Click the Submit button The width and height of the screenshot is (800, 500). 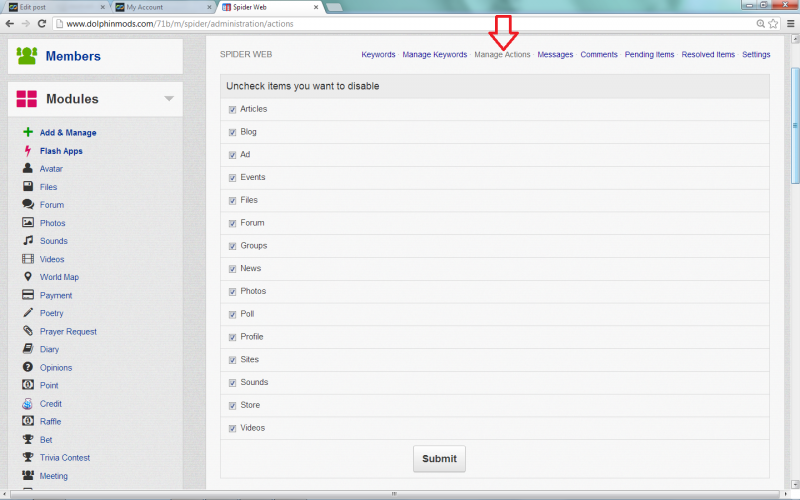(439, 459)
